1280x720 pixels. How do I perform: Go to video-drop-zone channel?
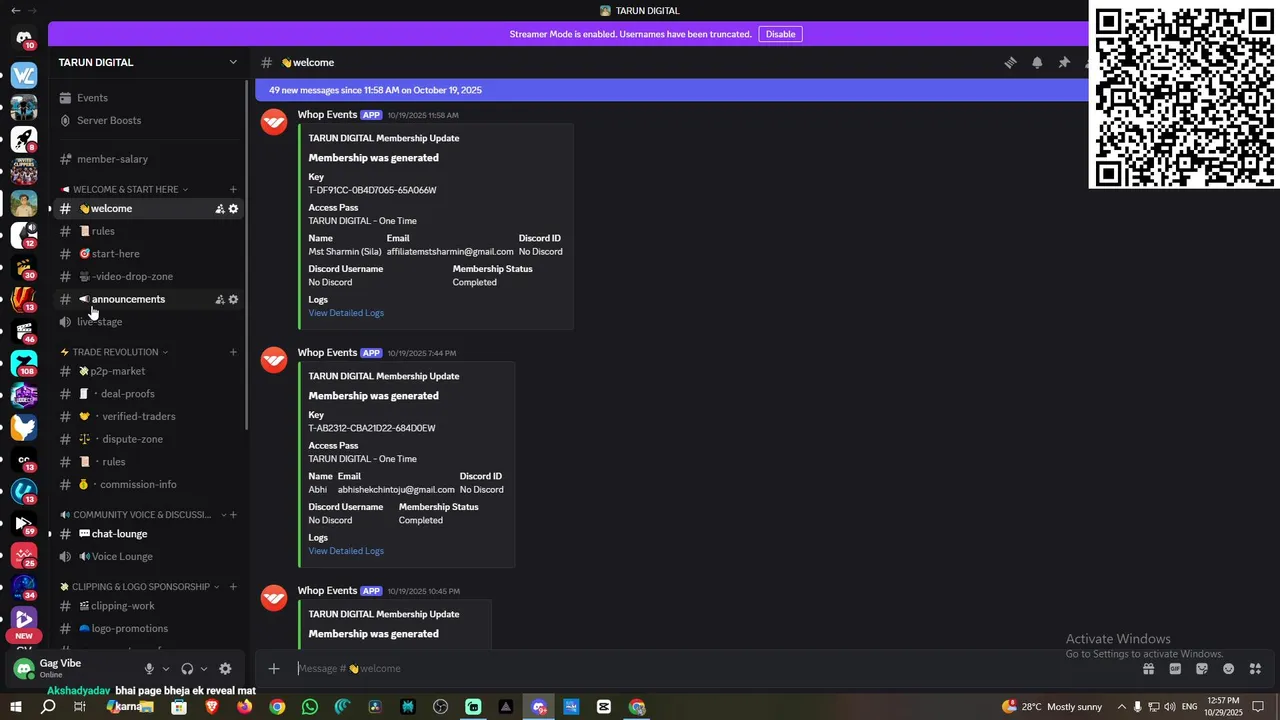pyautogui.click(x=148, y=277)
